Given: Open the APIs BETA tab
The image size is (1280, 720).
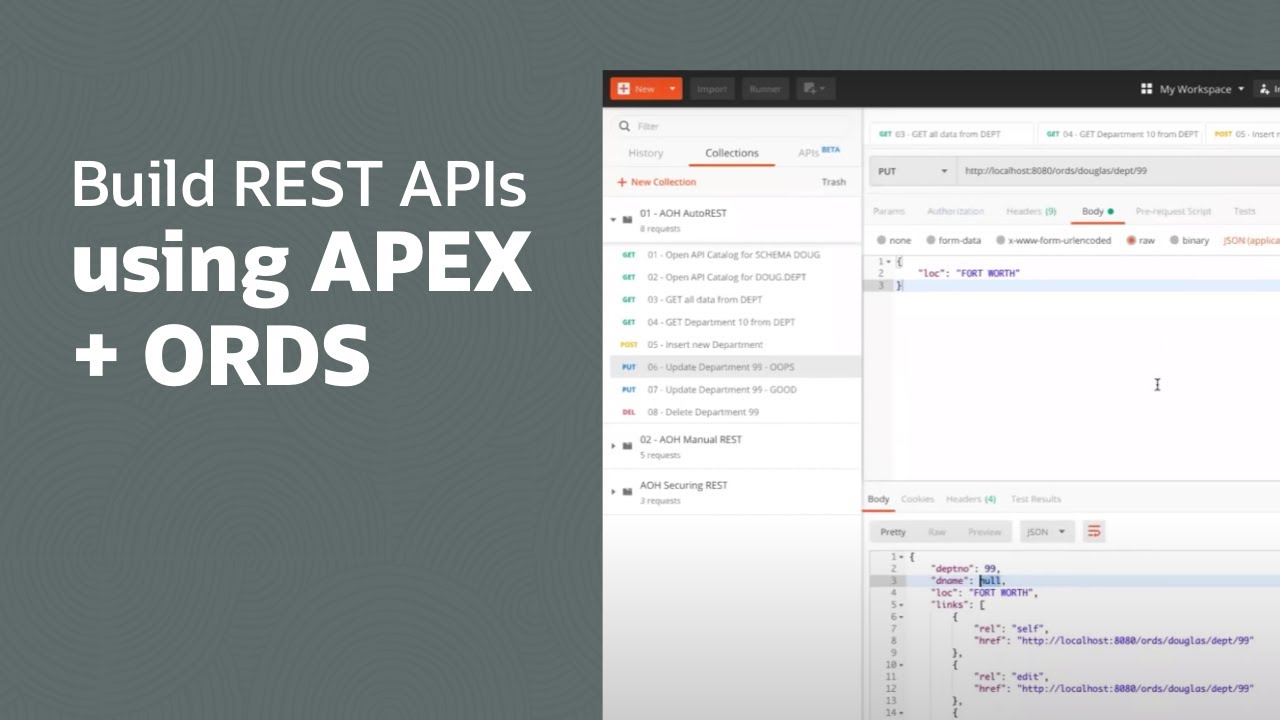Looking at the screenshot, I should pyautogui.click(x=818, y=152).
